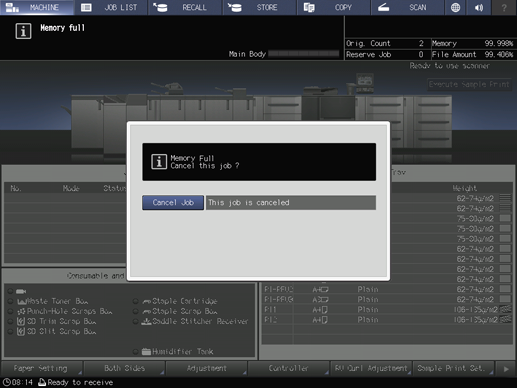The height and width of the screenshot is (388, 517).
Task: Click Staple Scrap Box status indicator
Action: pos(135,312)
